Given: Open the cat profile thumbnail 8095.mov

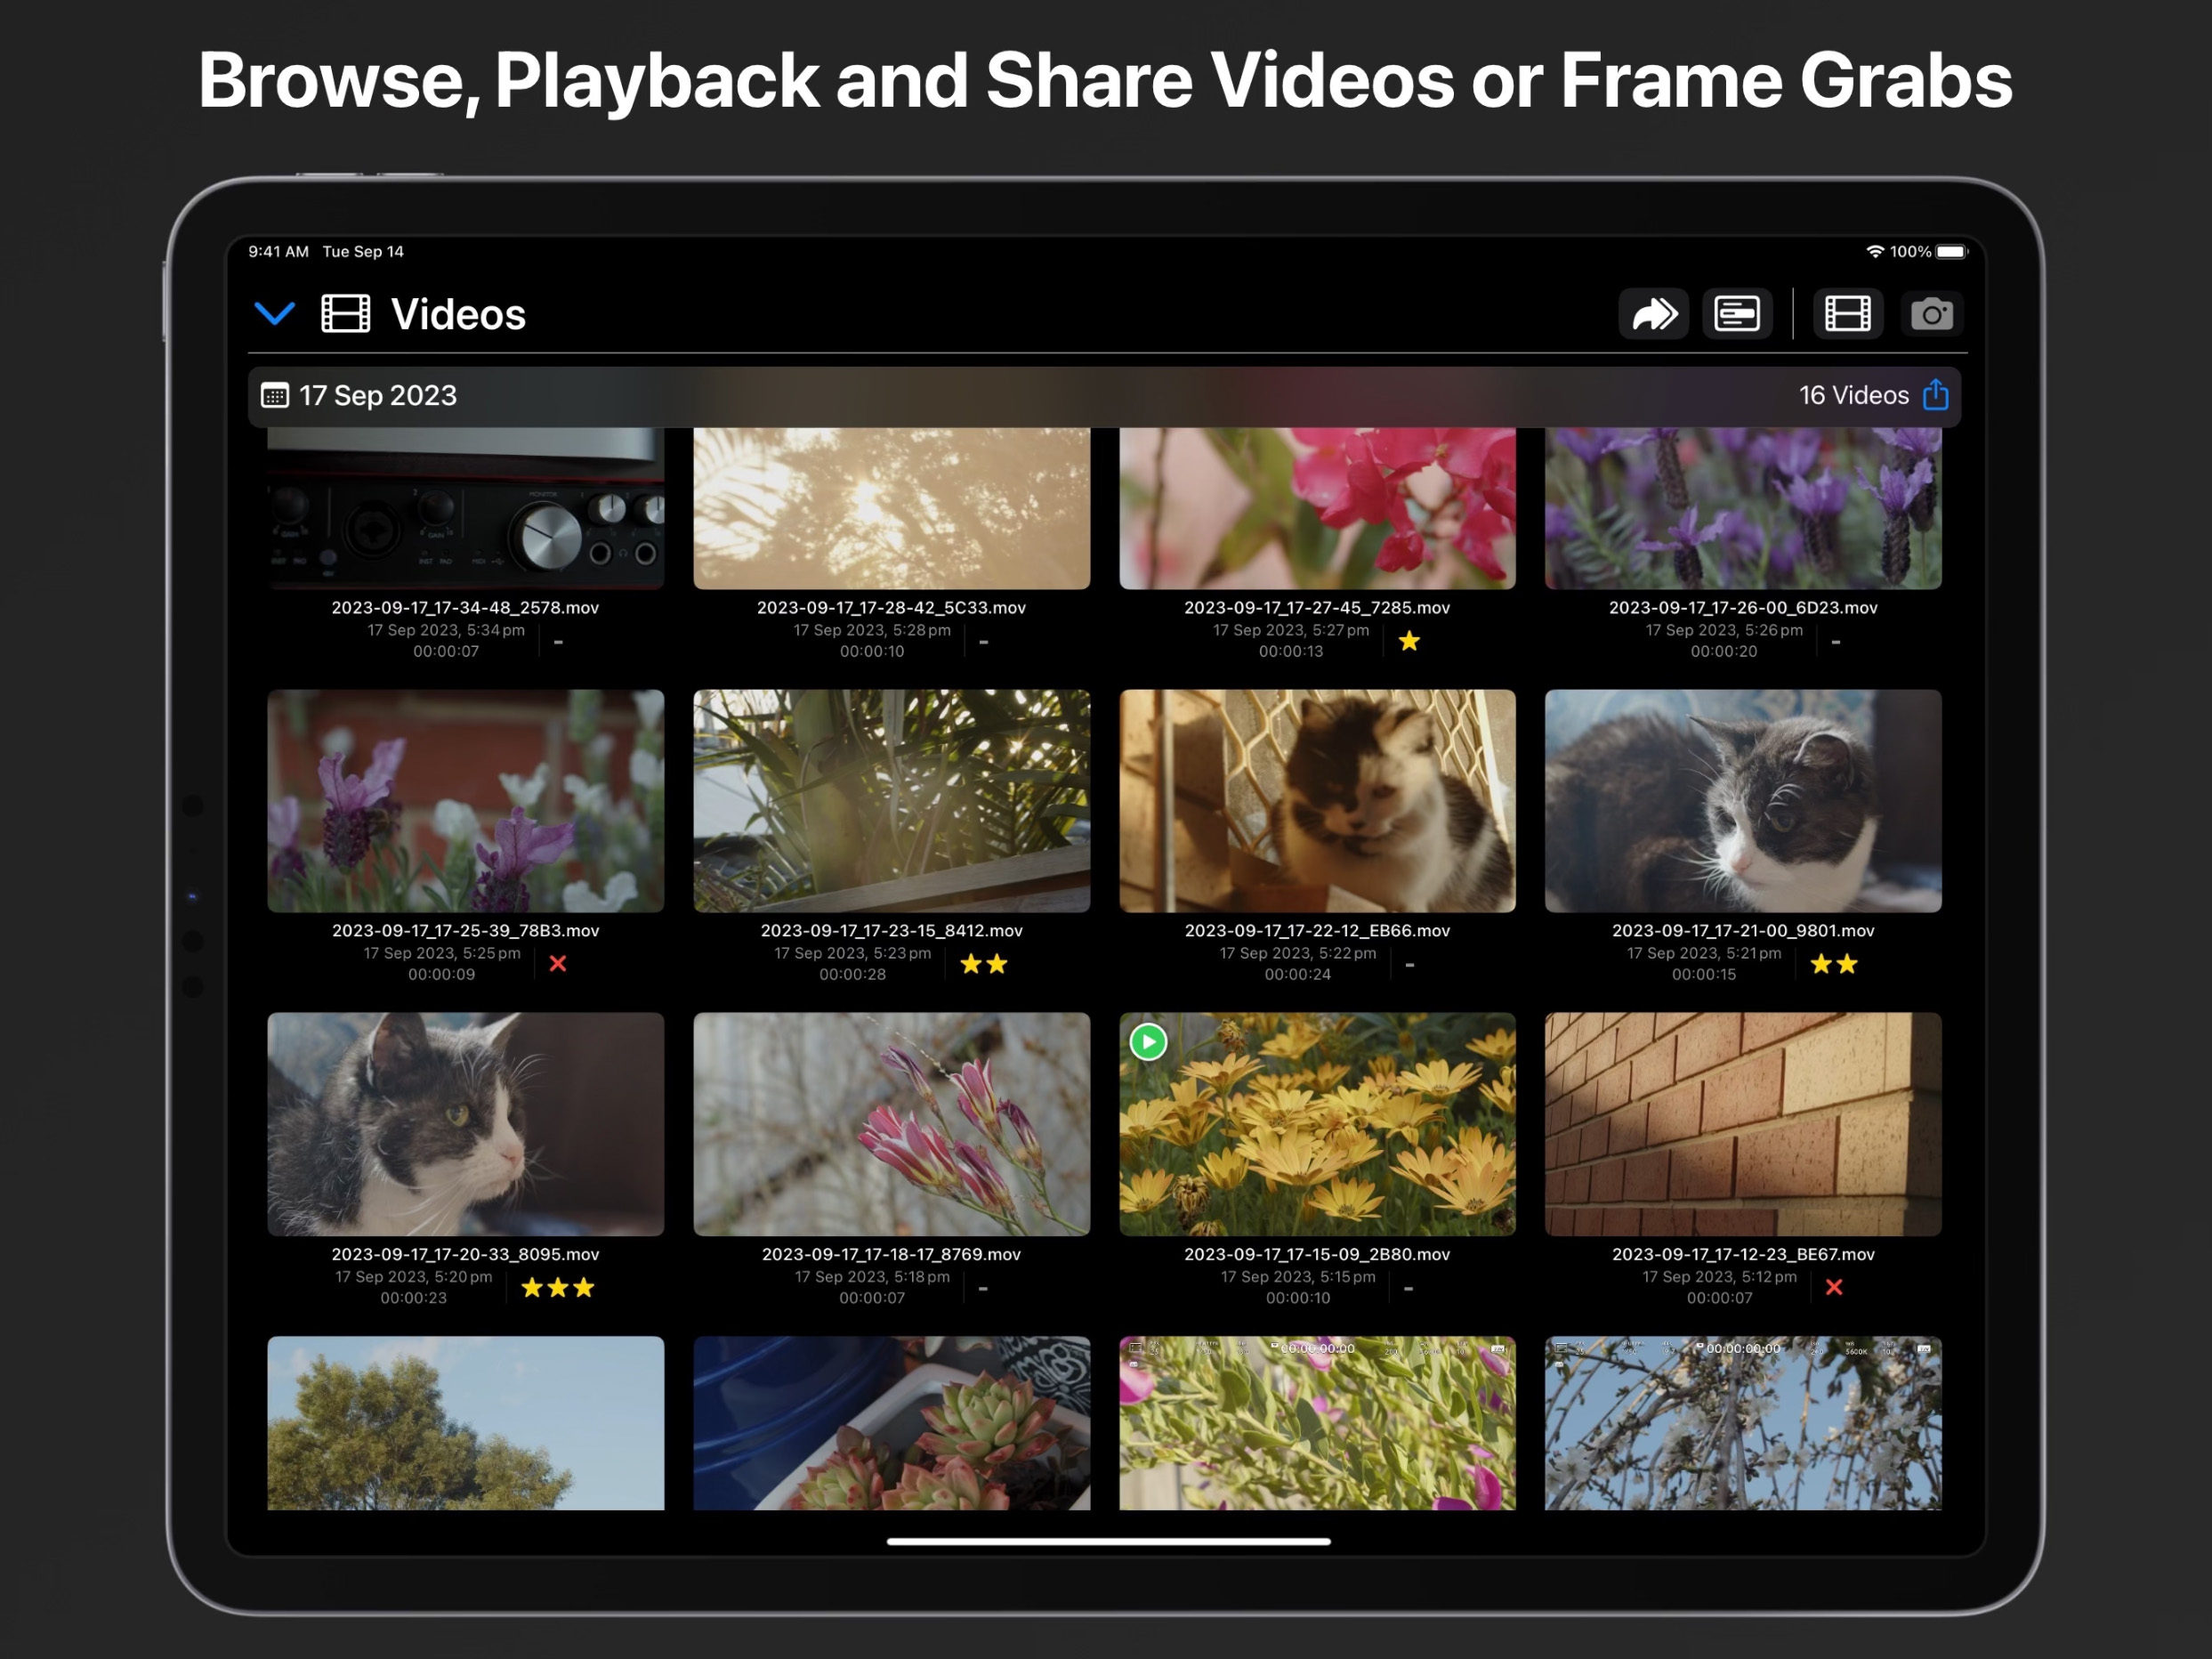Looking at the screenshot, I should (465, 1124).
